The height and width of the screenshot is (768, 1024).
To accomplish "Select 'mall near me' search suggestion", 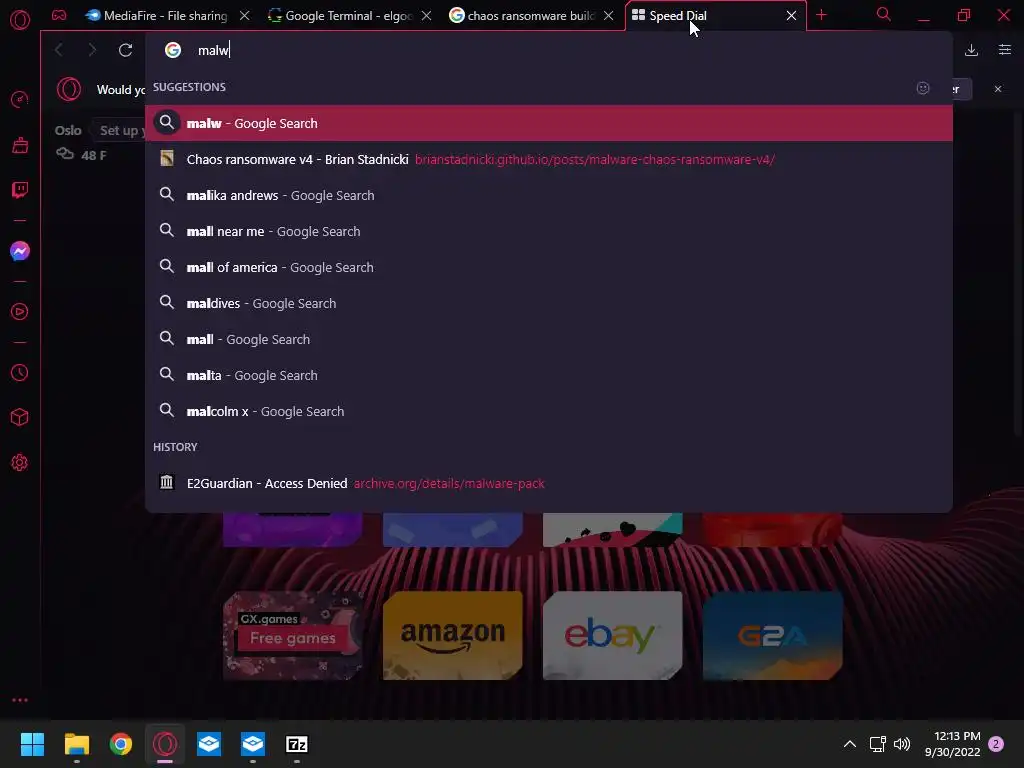I will [x=549, y=231].
